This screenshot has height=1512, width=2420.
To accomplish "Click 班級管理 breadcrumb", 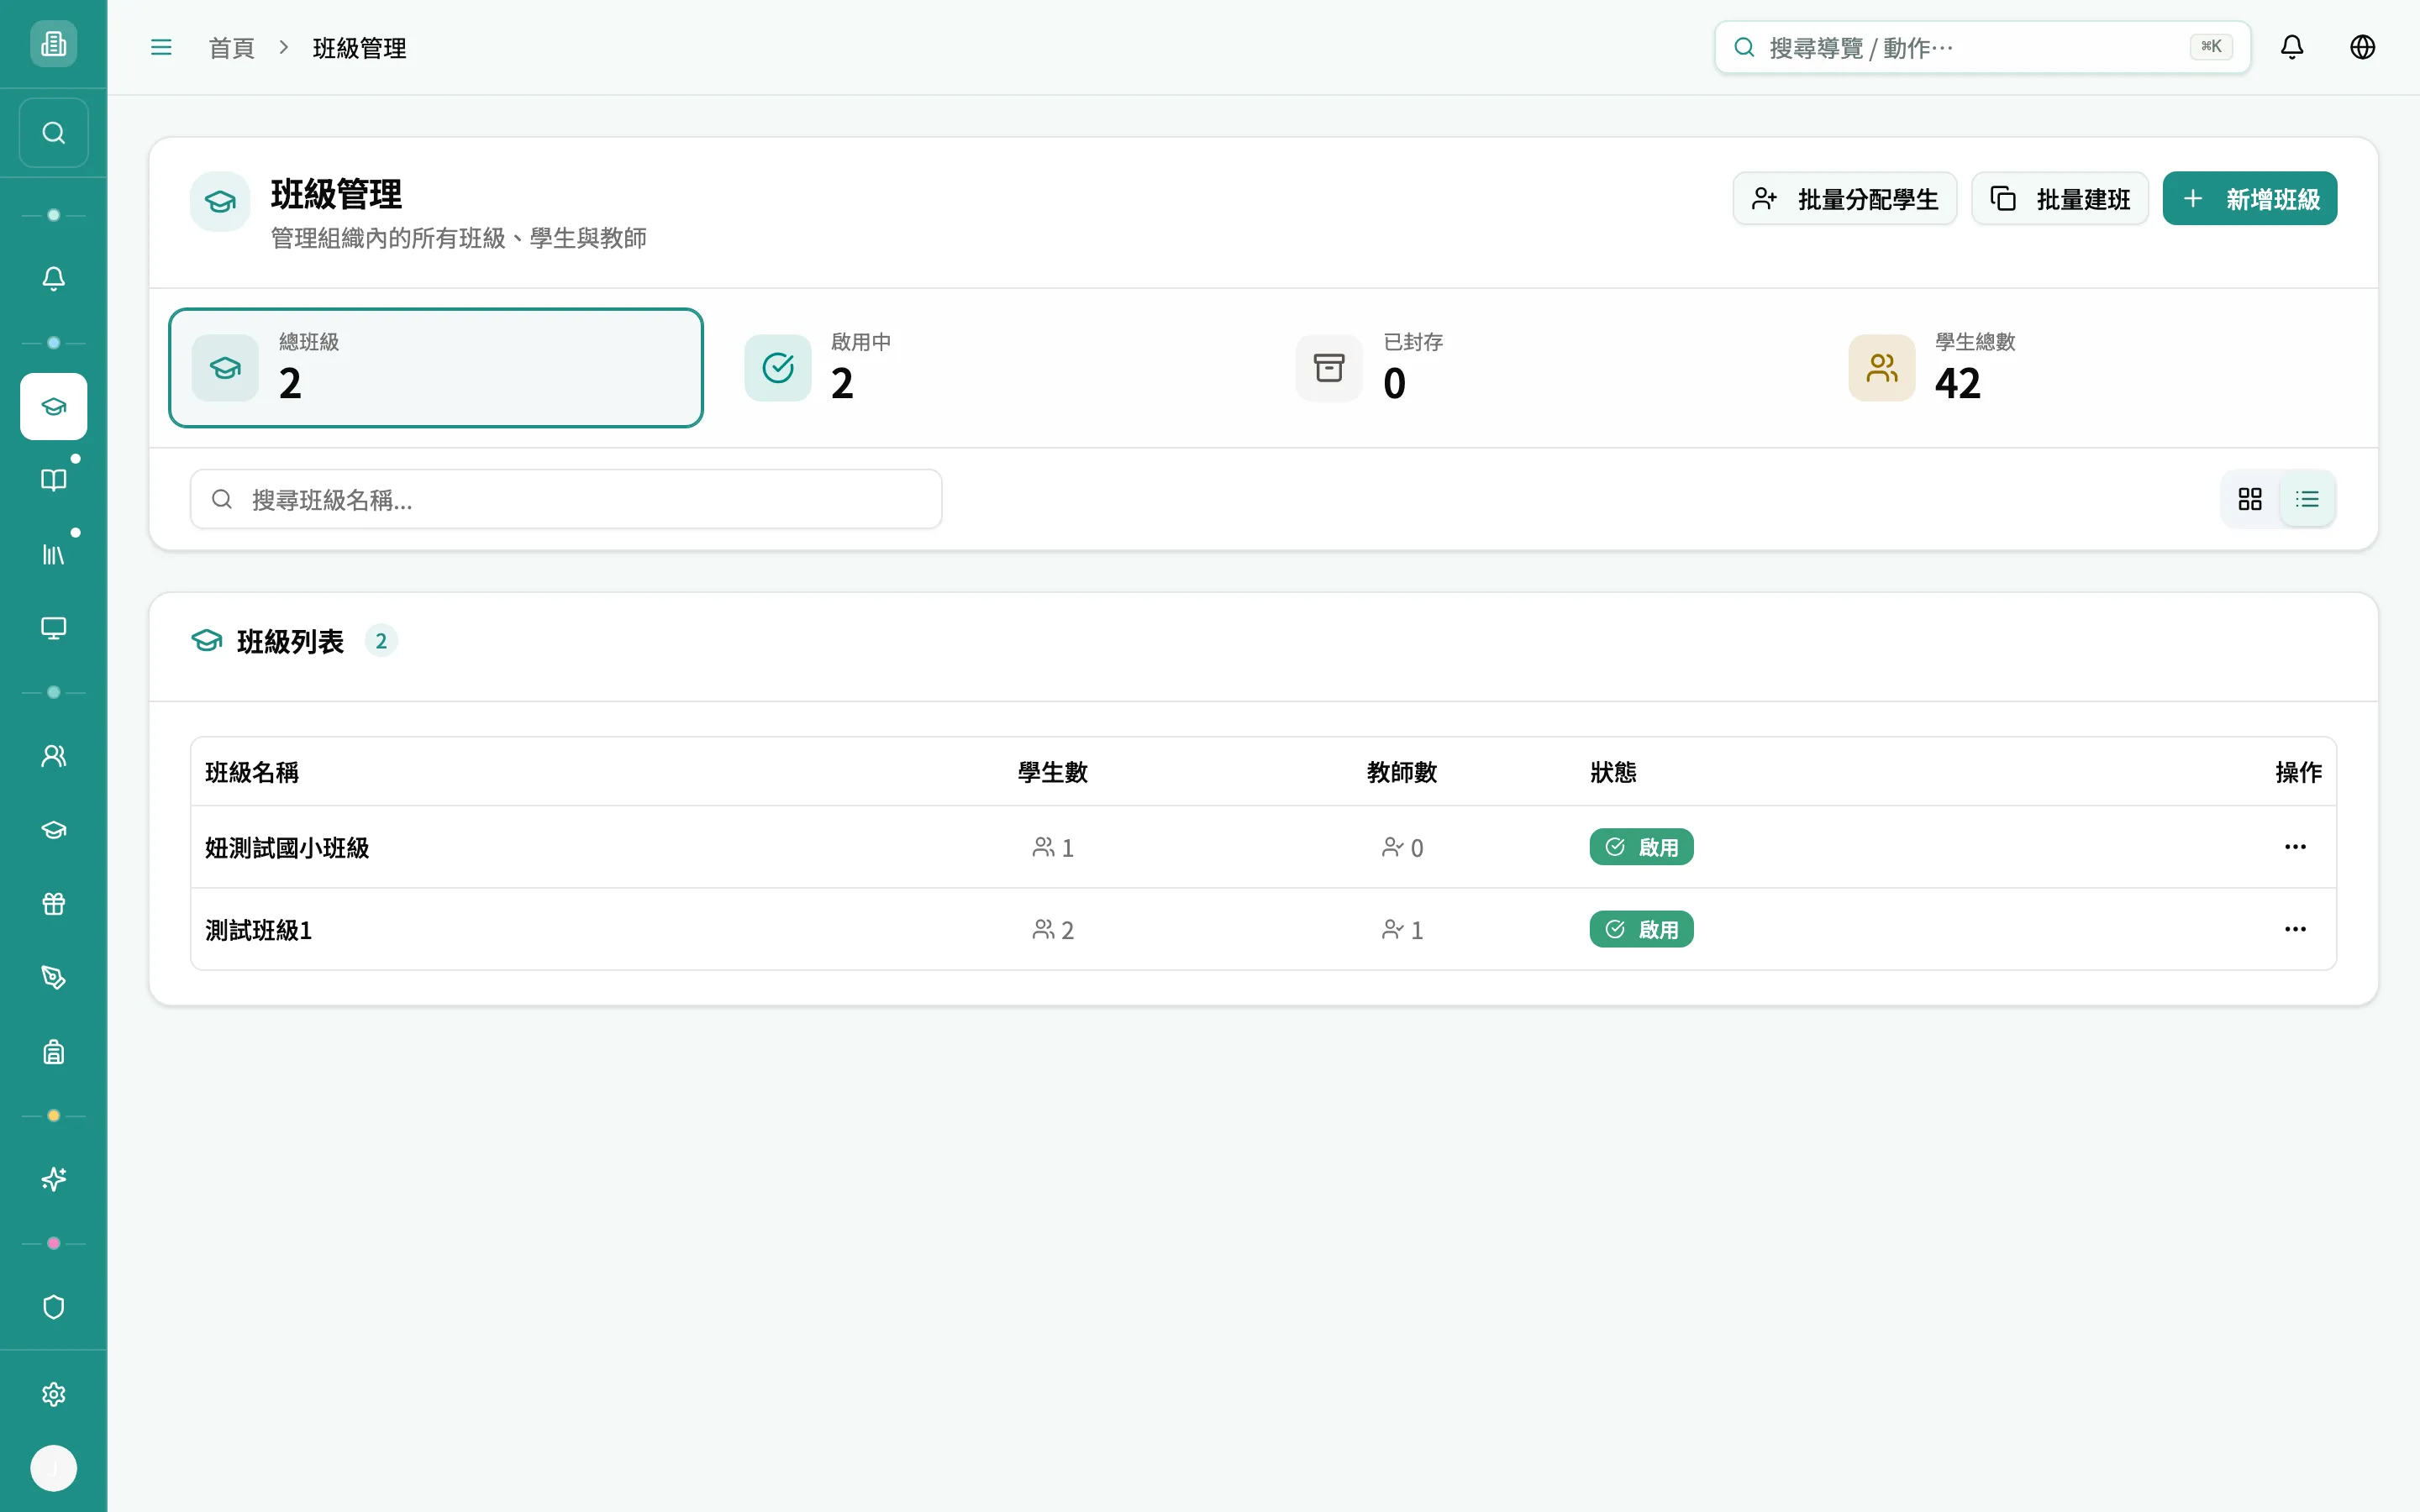I will click(359, 48).
